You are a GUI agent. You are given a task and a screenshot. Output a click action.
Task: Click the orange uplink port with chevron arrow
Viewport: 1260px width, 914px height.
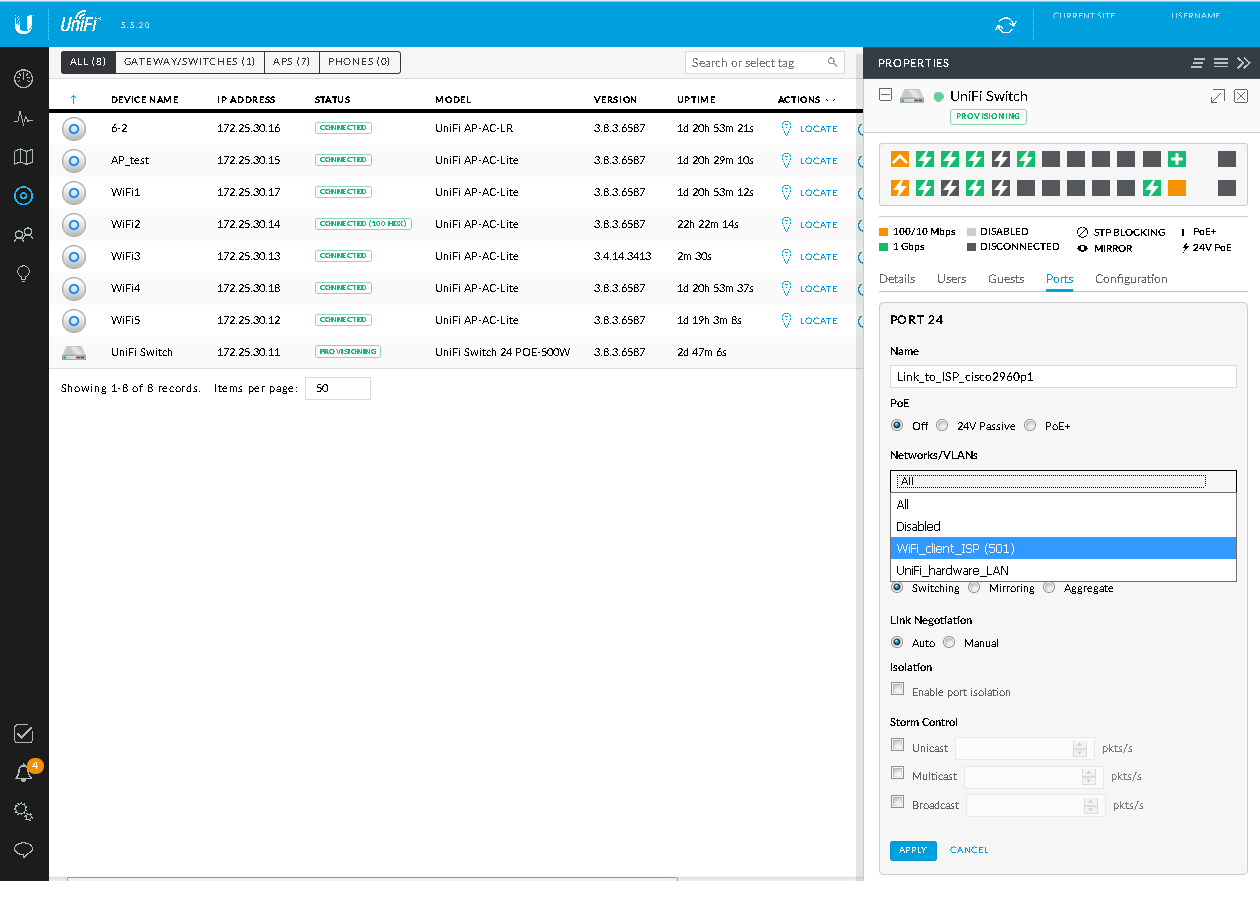tap(900, 159)
